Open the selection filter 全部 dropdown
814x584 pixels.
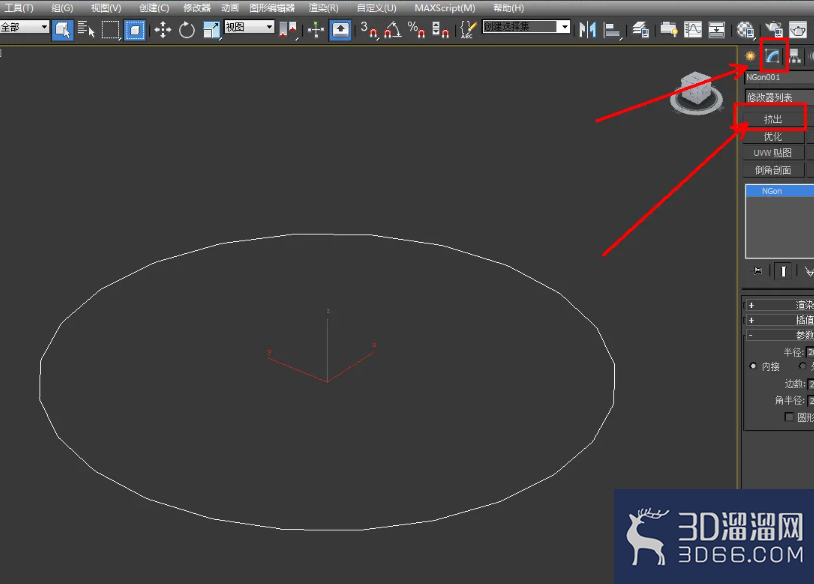click(x=24, y=27)
